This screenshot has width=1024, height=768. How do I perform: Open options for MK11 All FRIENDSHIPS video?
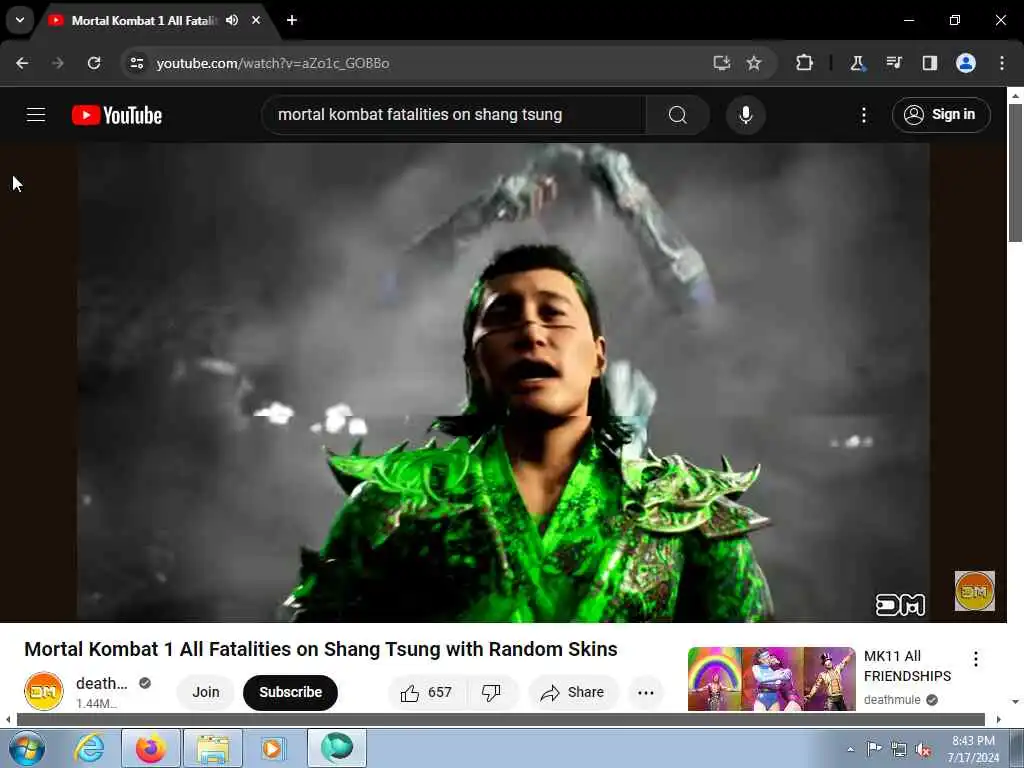[x=976, y=658]
